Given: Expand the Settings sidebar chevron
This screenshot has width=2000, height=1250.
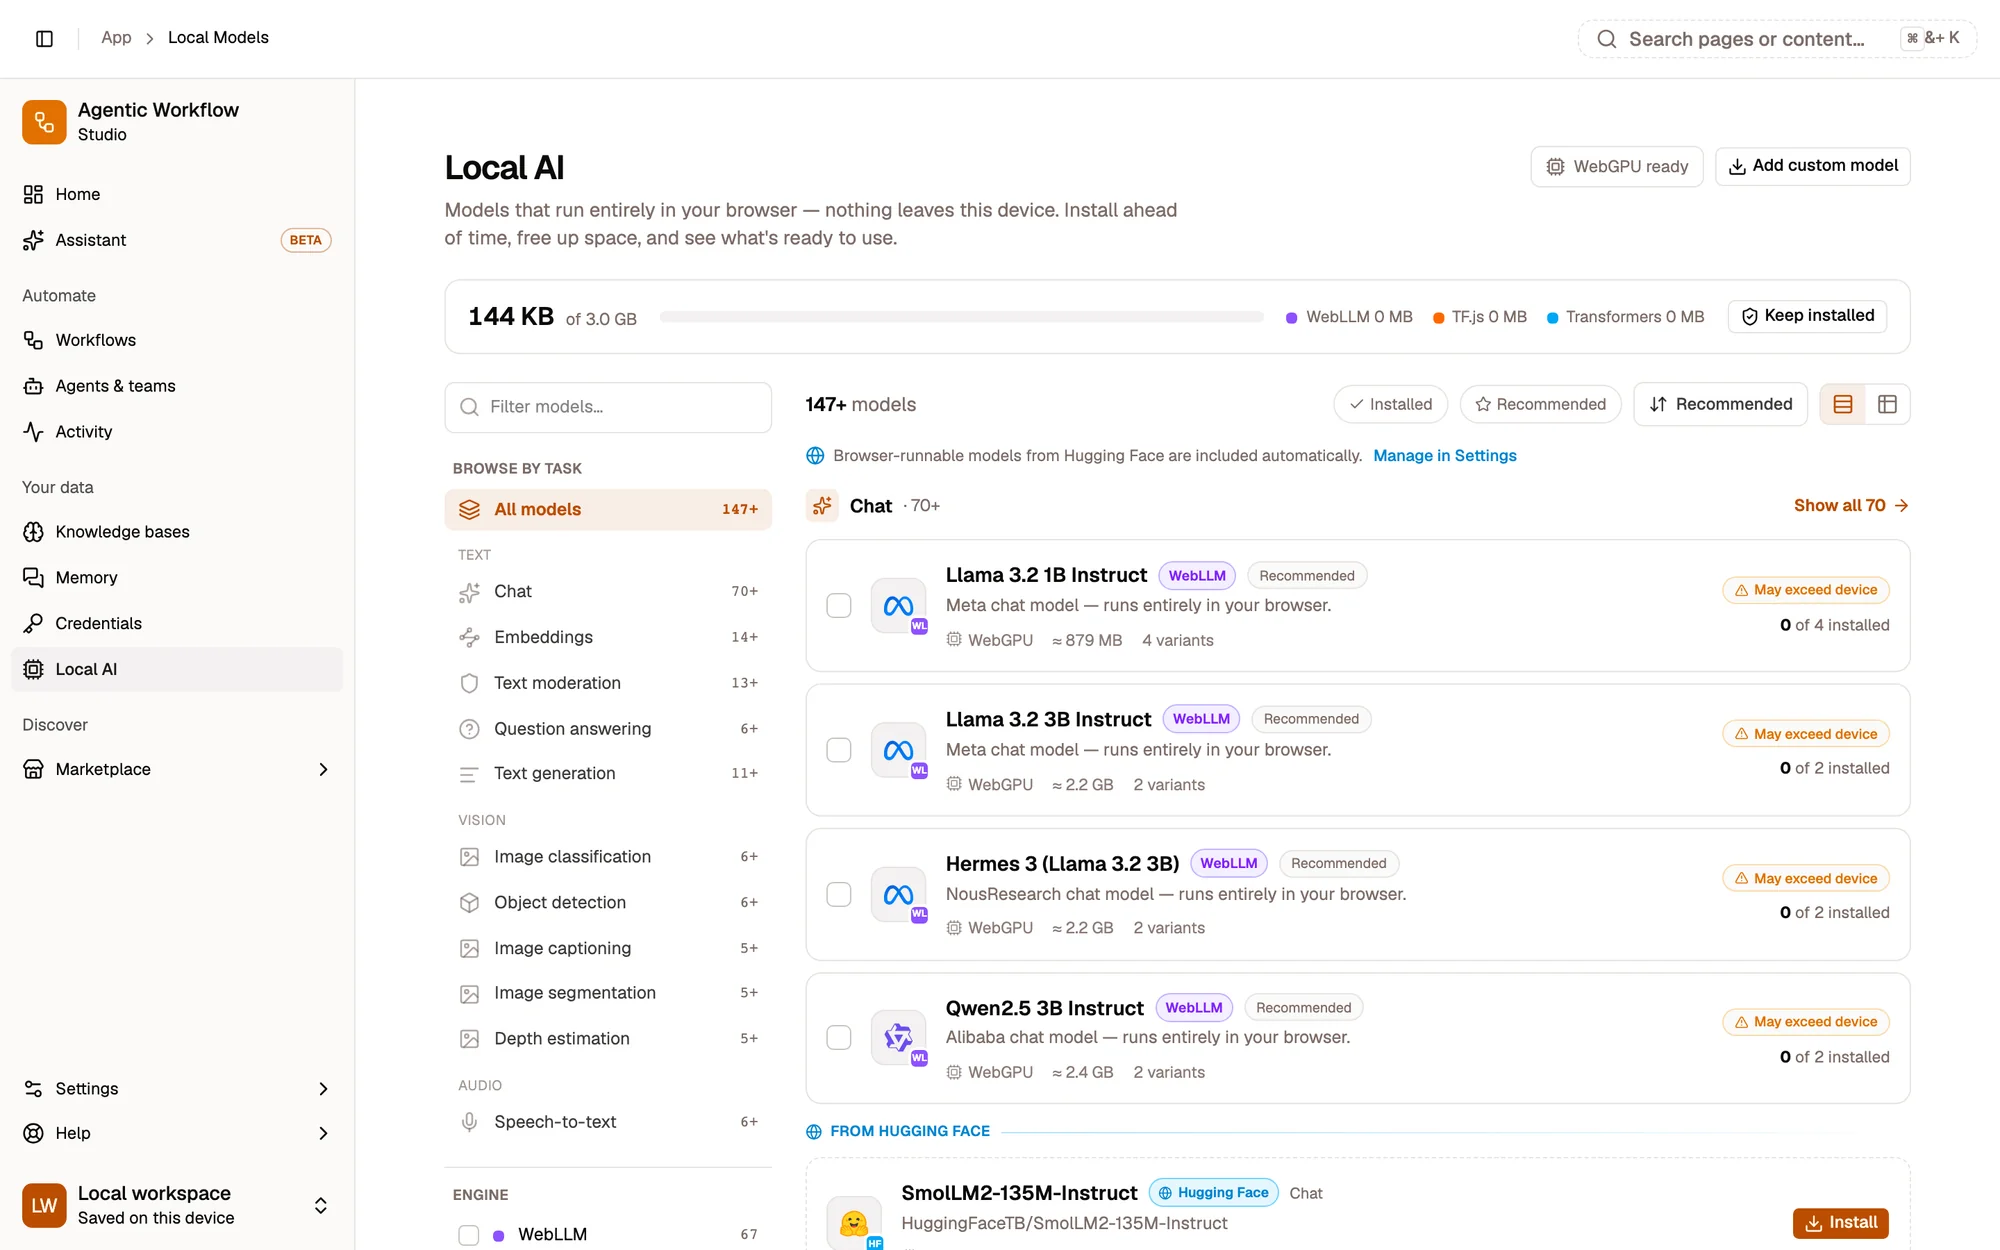Looking at the screenshot, I should 323,1089.
